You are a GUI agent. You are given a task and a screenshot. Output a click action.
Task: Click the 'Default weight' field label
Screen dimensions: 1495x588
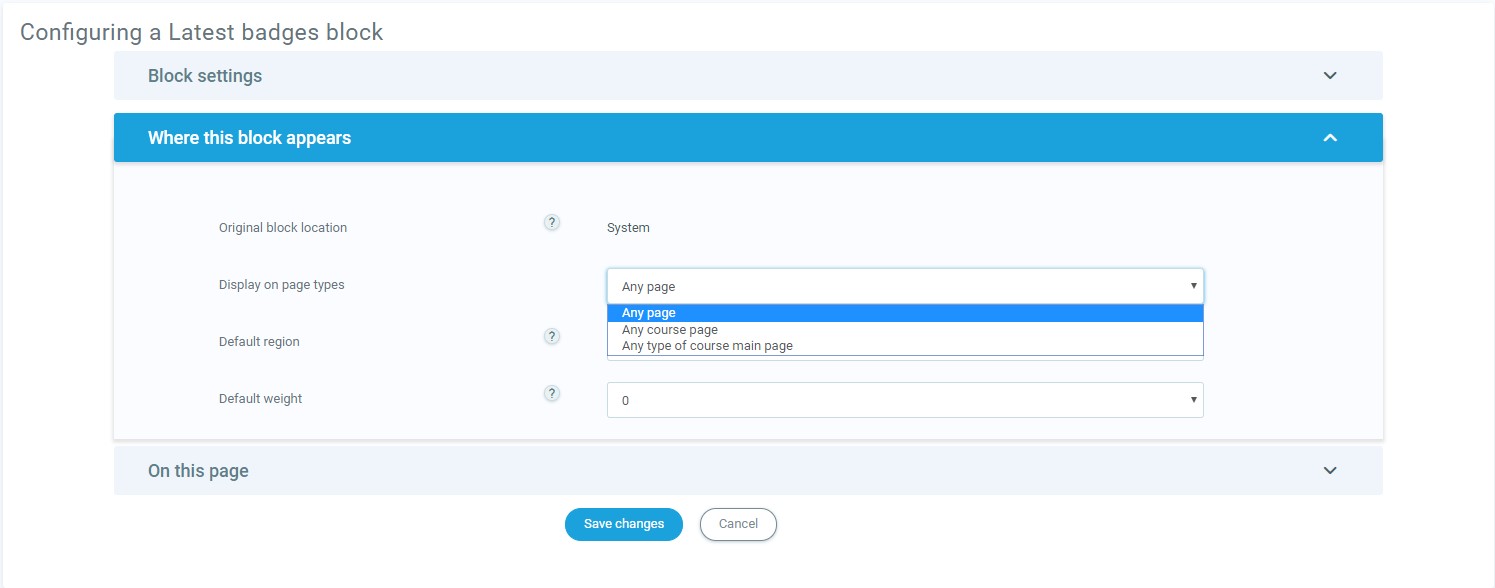tap(260, 399)
